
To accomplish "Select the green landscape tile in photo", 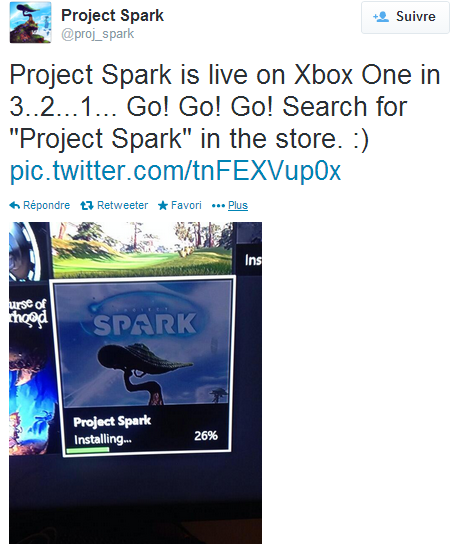I will pyautogui.click(x=142, y=249).
